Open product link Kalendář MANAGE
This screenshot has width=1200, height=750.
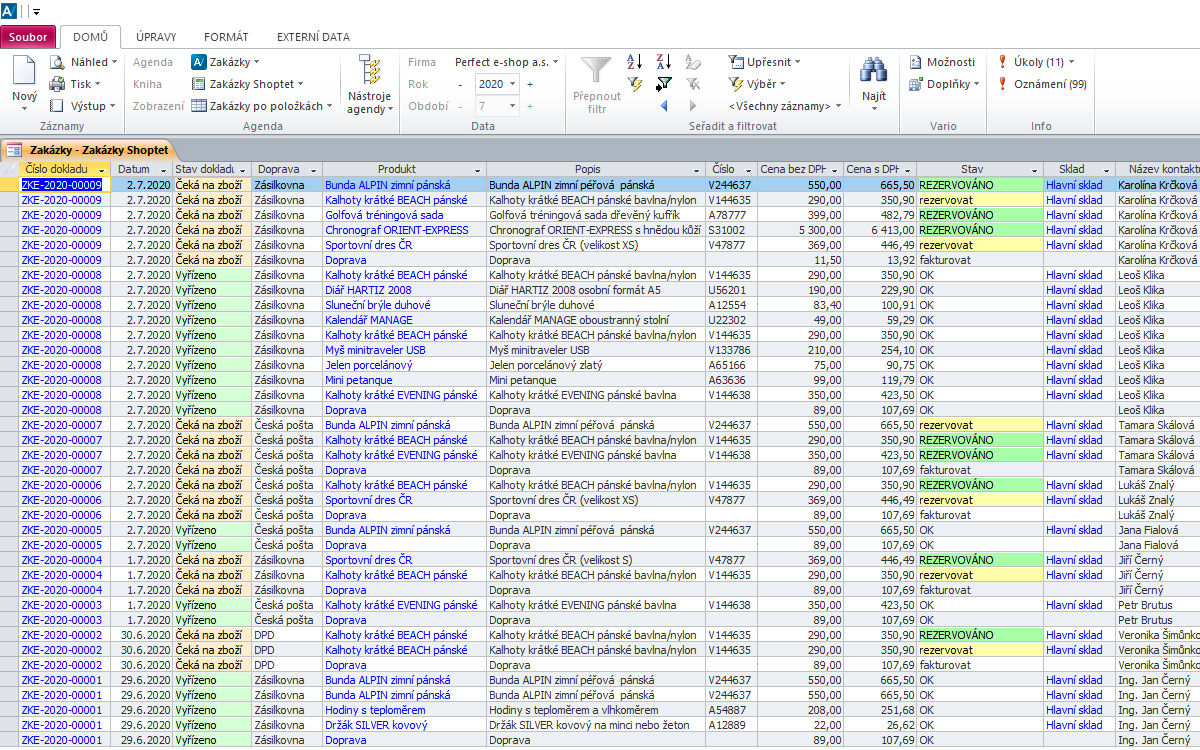pyautogui.click(x=369, y=320)
